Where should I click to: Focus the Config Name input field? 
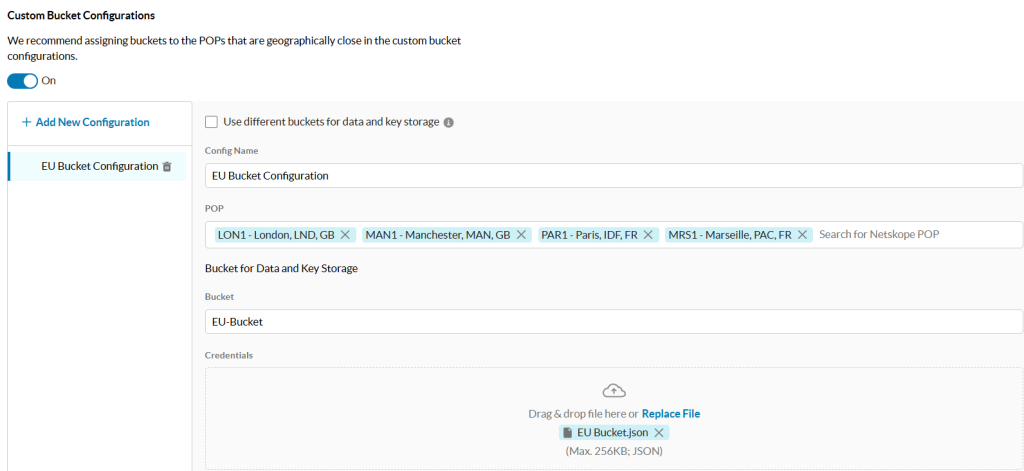[x=614, y=176]
